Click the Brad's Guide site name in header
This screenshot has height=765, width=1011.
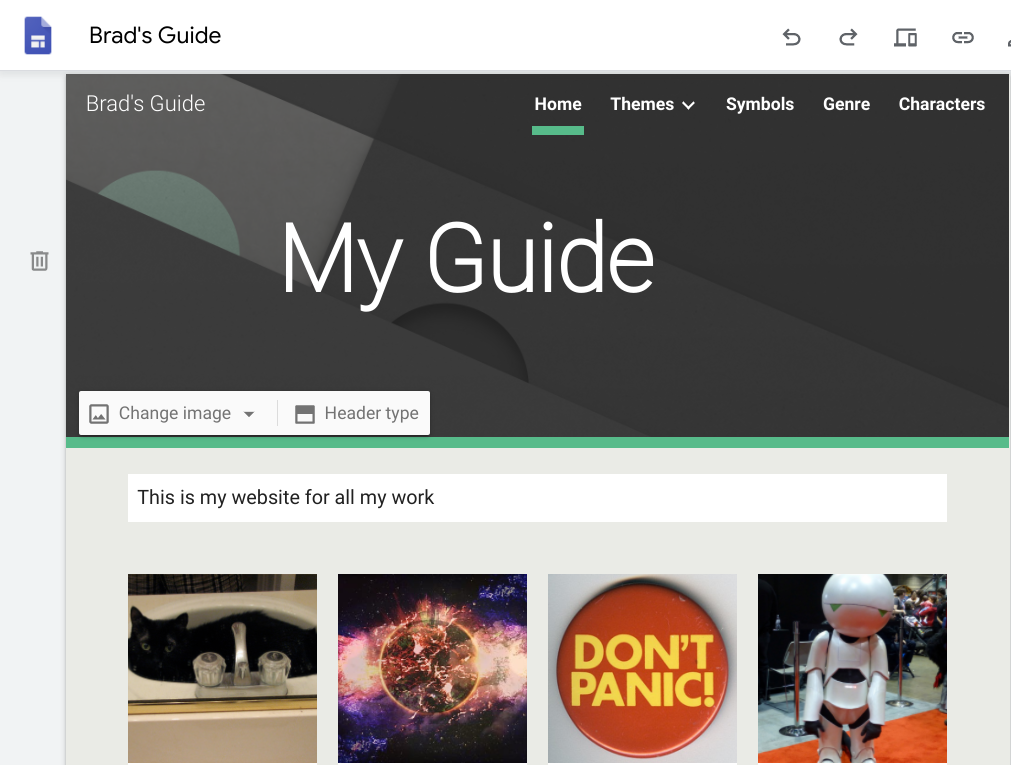pos(146,104)
